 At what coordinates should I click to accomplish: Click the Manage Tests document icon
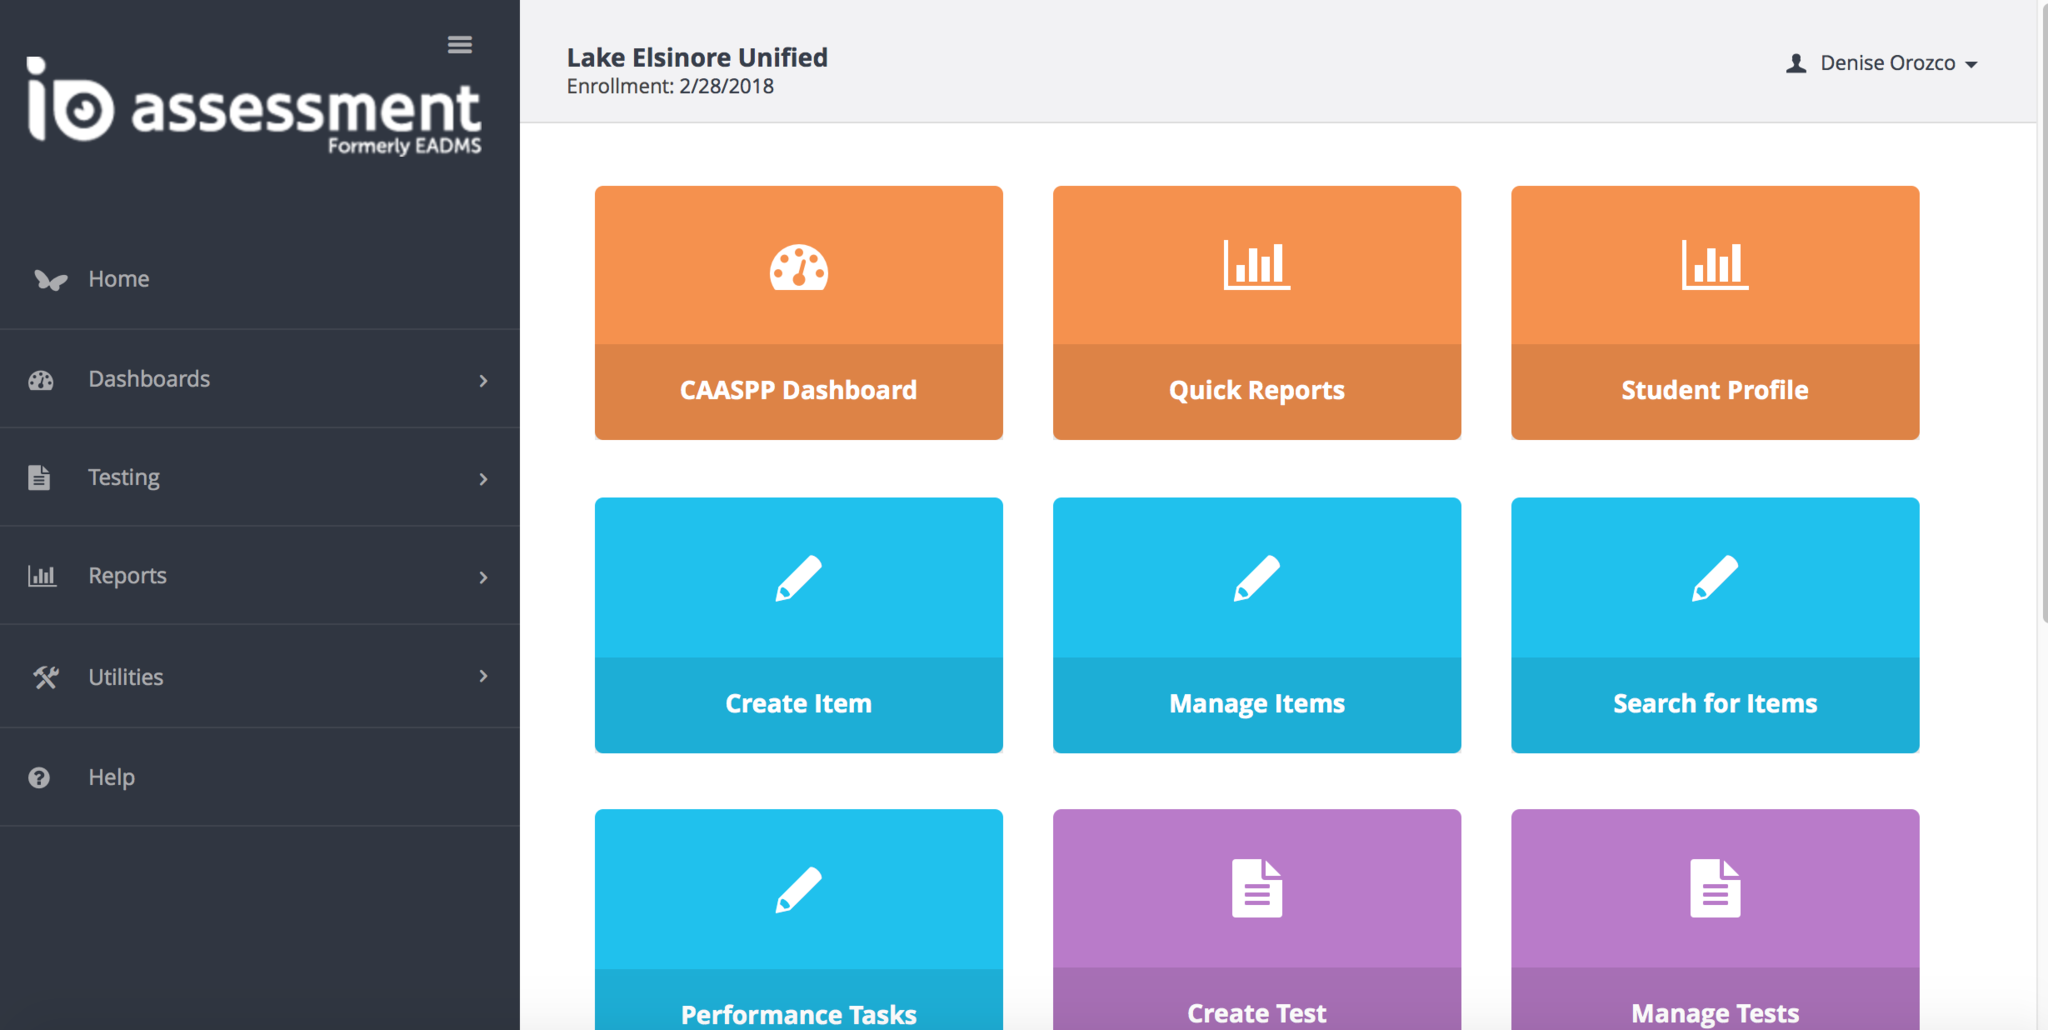[1714, 888]
